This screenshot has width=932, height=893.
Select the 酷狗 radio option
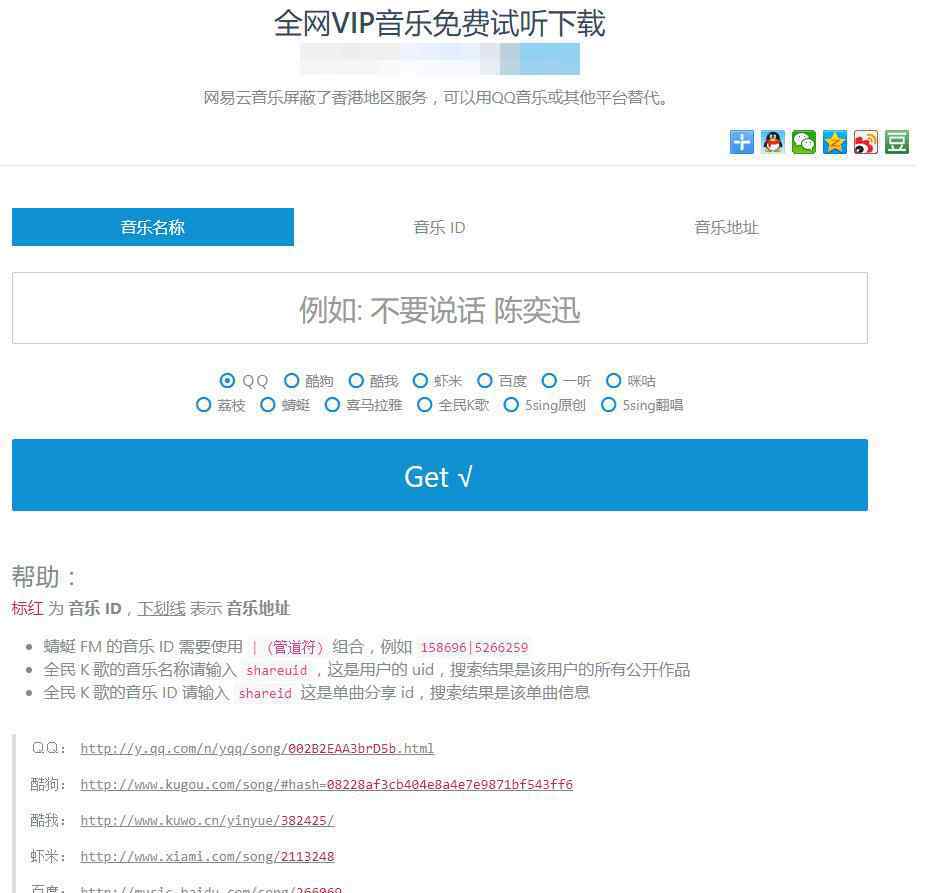point(291,380)
